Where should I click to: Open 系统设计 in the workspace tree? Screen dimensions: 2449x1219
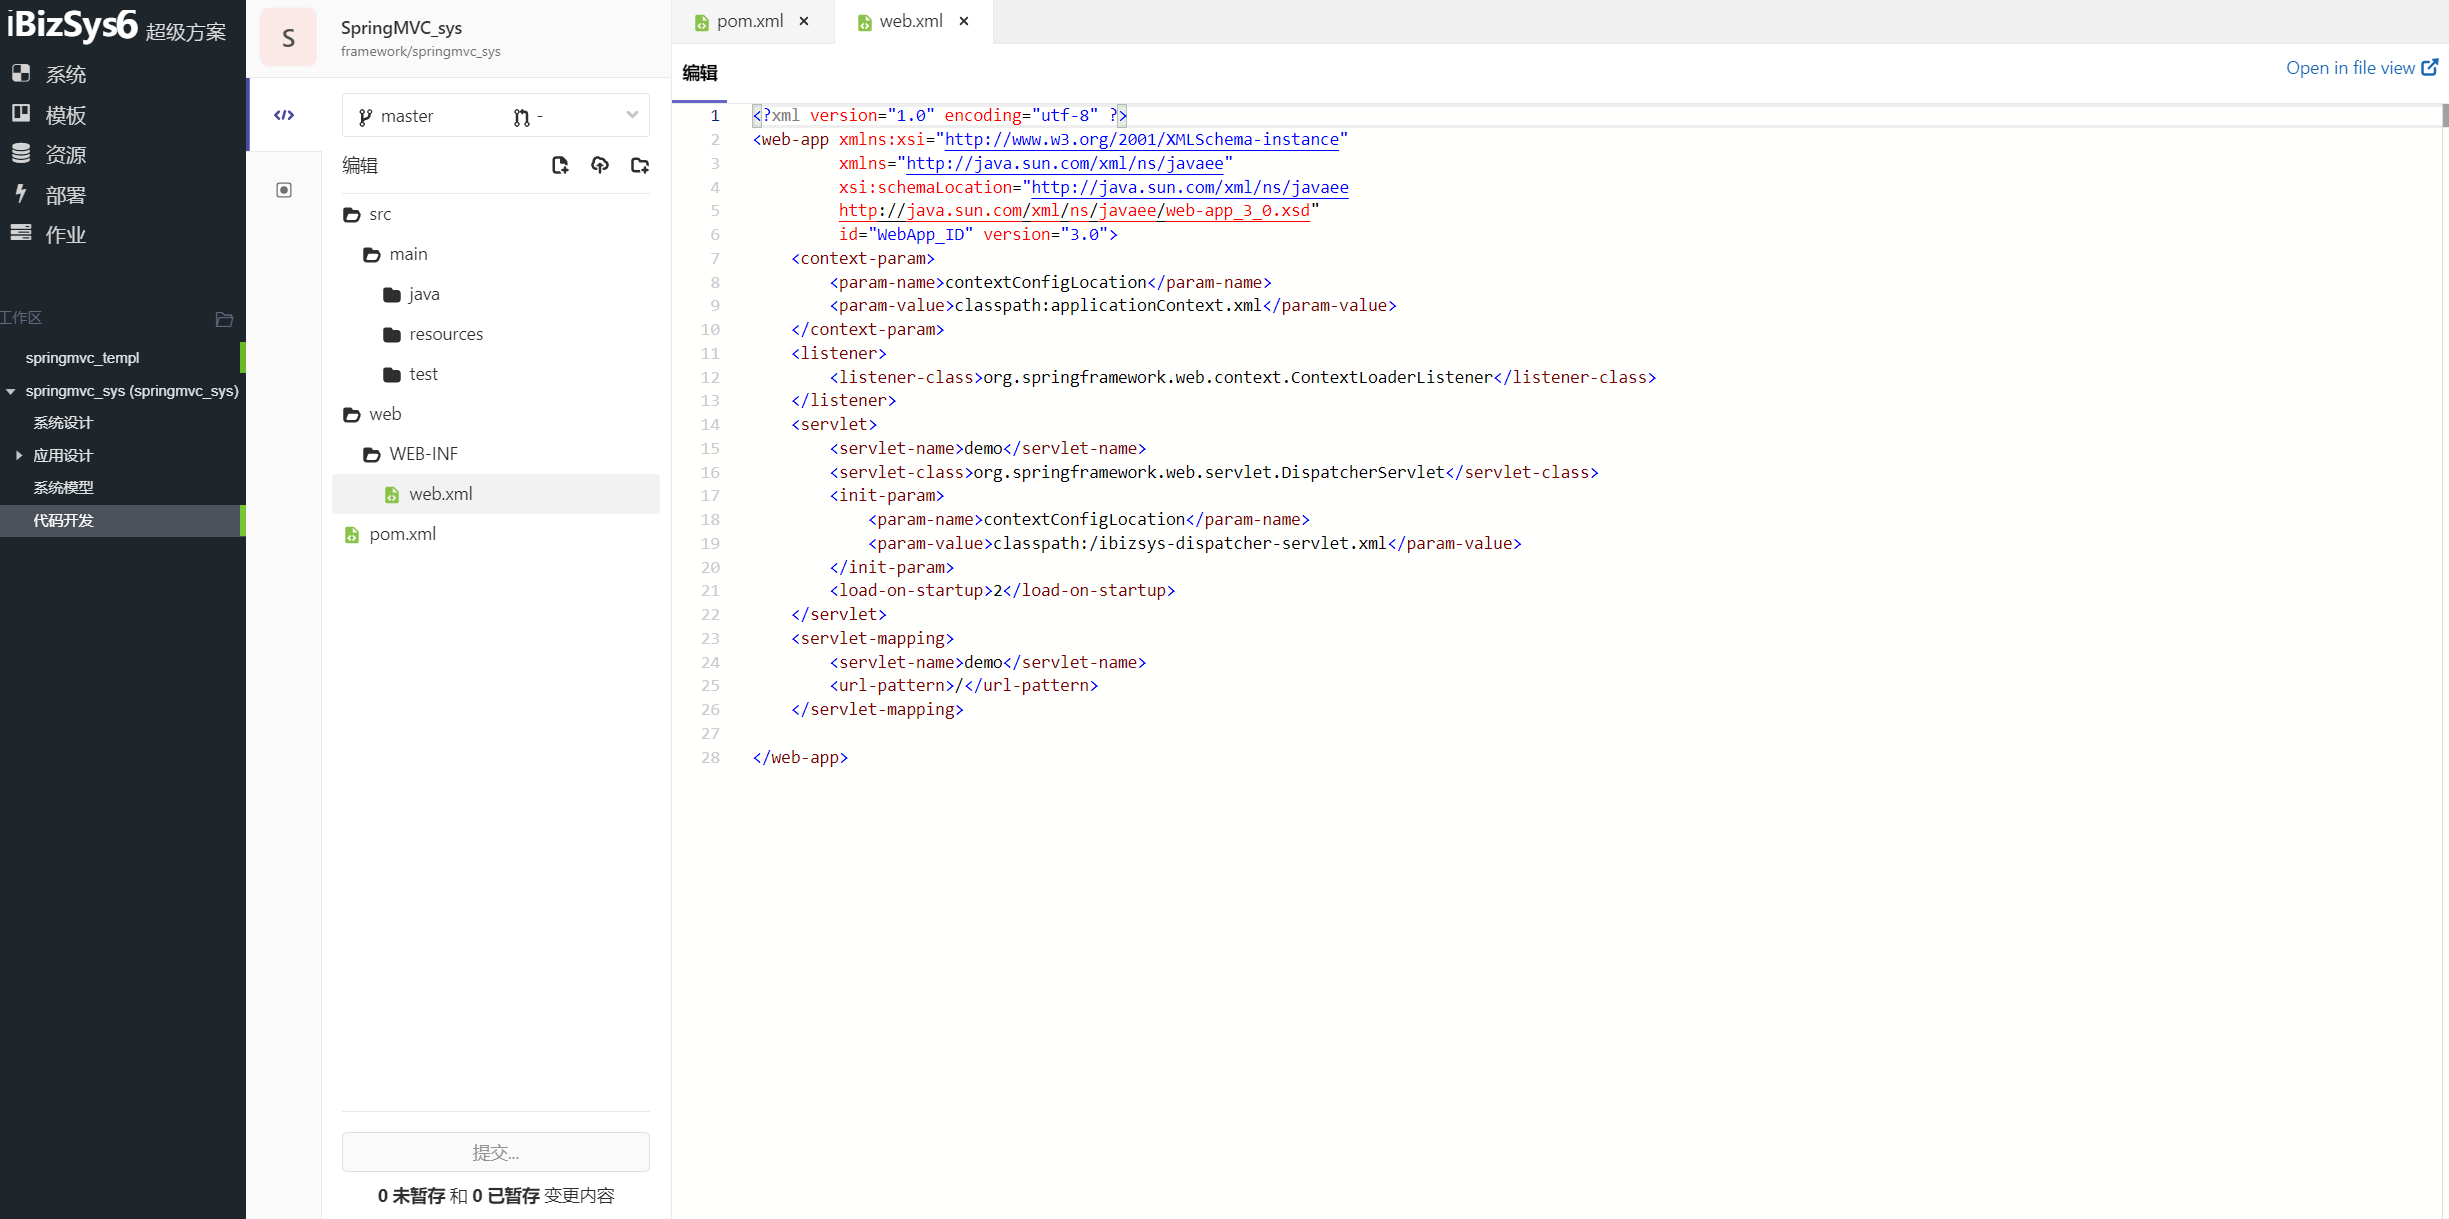pos(63,423)
